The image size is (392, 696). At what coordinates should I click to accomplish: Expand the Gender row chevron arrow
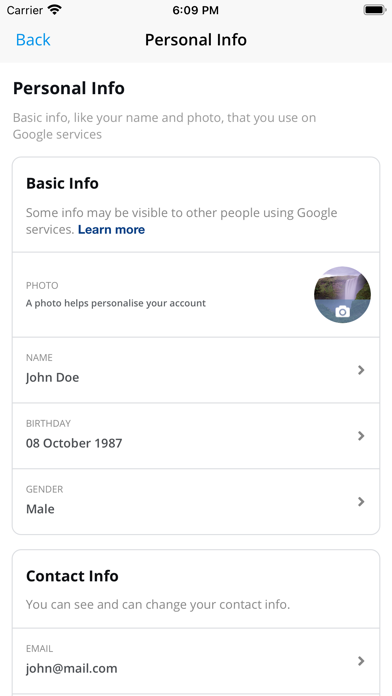pyautogui.click(x=361, y=501)
